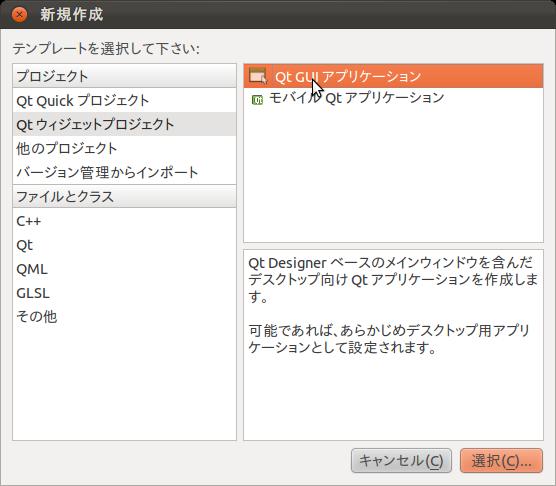Select the 他のプロジェクト category
This screenshot has height=486, width=556.
pos(124,148)
